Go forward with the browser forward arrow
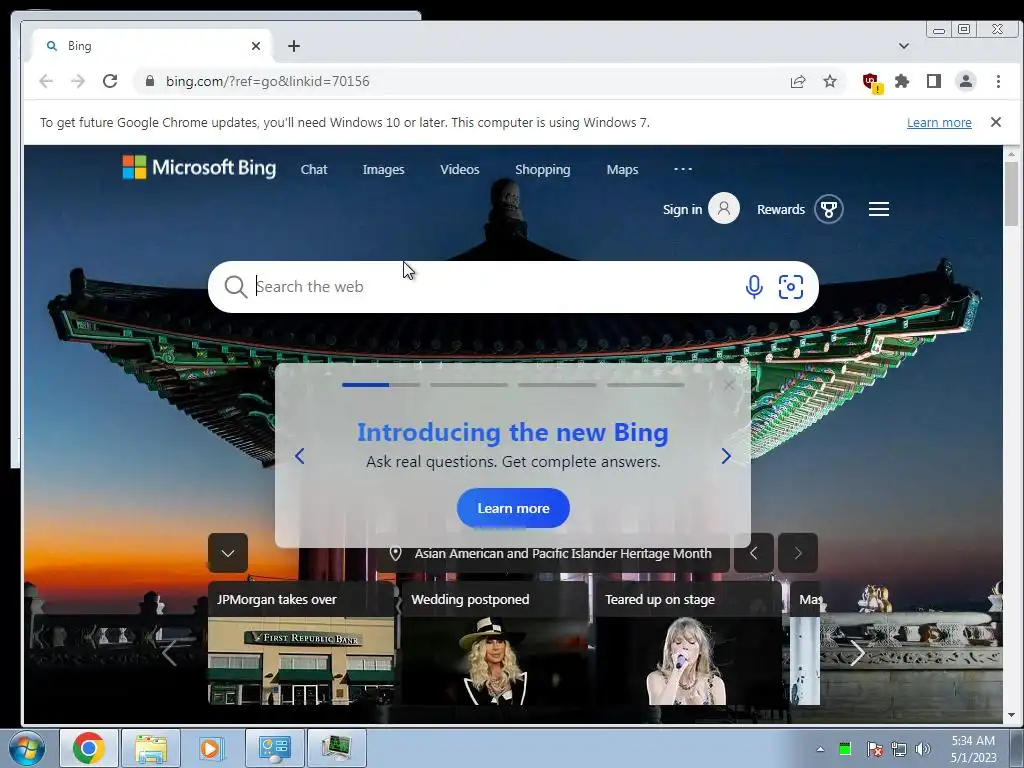 pos(78,81)
